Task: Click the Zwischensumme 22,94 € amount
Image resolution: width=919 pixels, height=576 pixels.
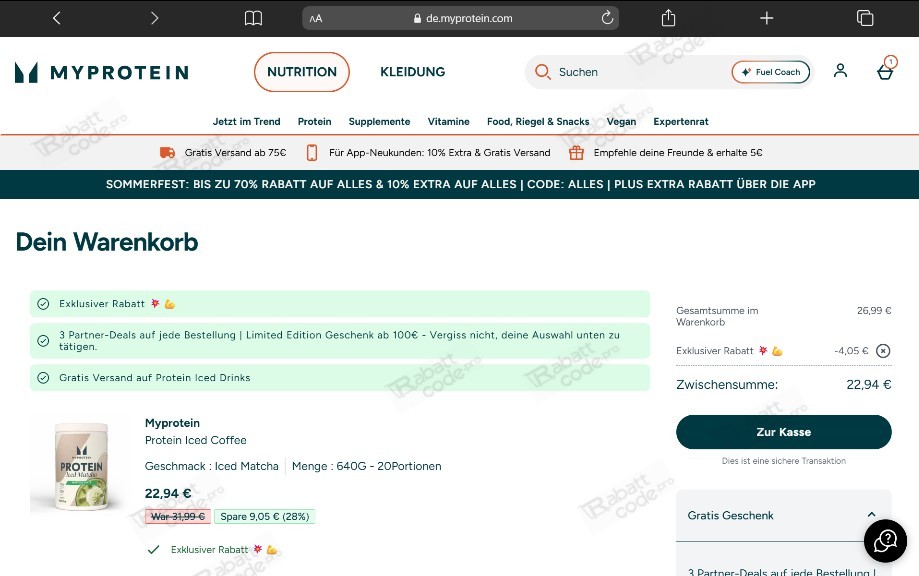Action: point(869,385)
